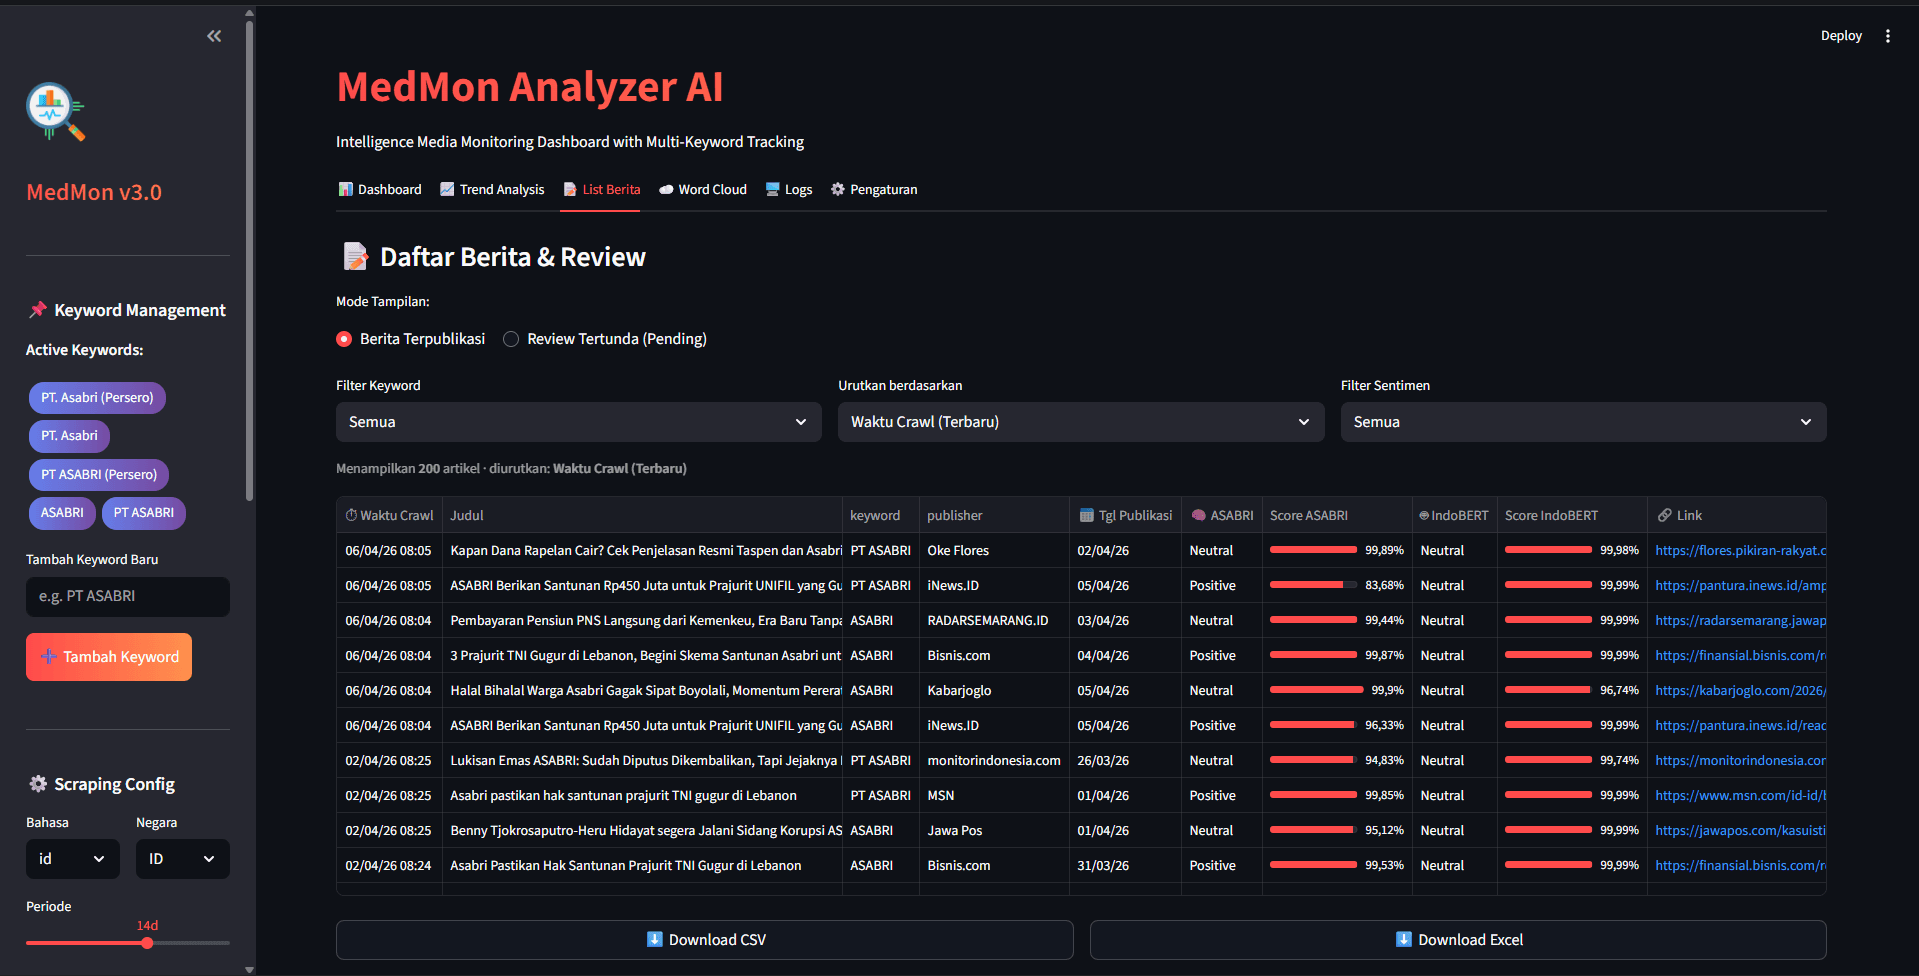This screenshot has height=976, width=1919.
Task: Click the PT ASABRI (Persero) keyword chip
Action: (x=99, y=475)
